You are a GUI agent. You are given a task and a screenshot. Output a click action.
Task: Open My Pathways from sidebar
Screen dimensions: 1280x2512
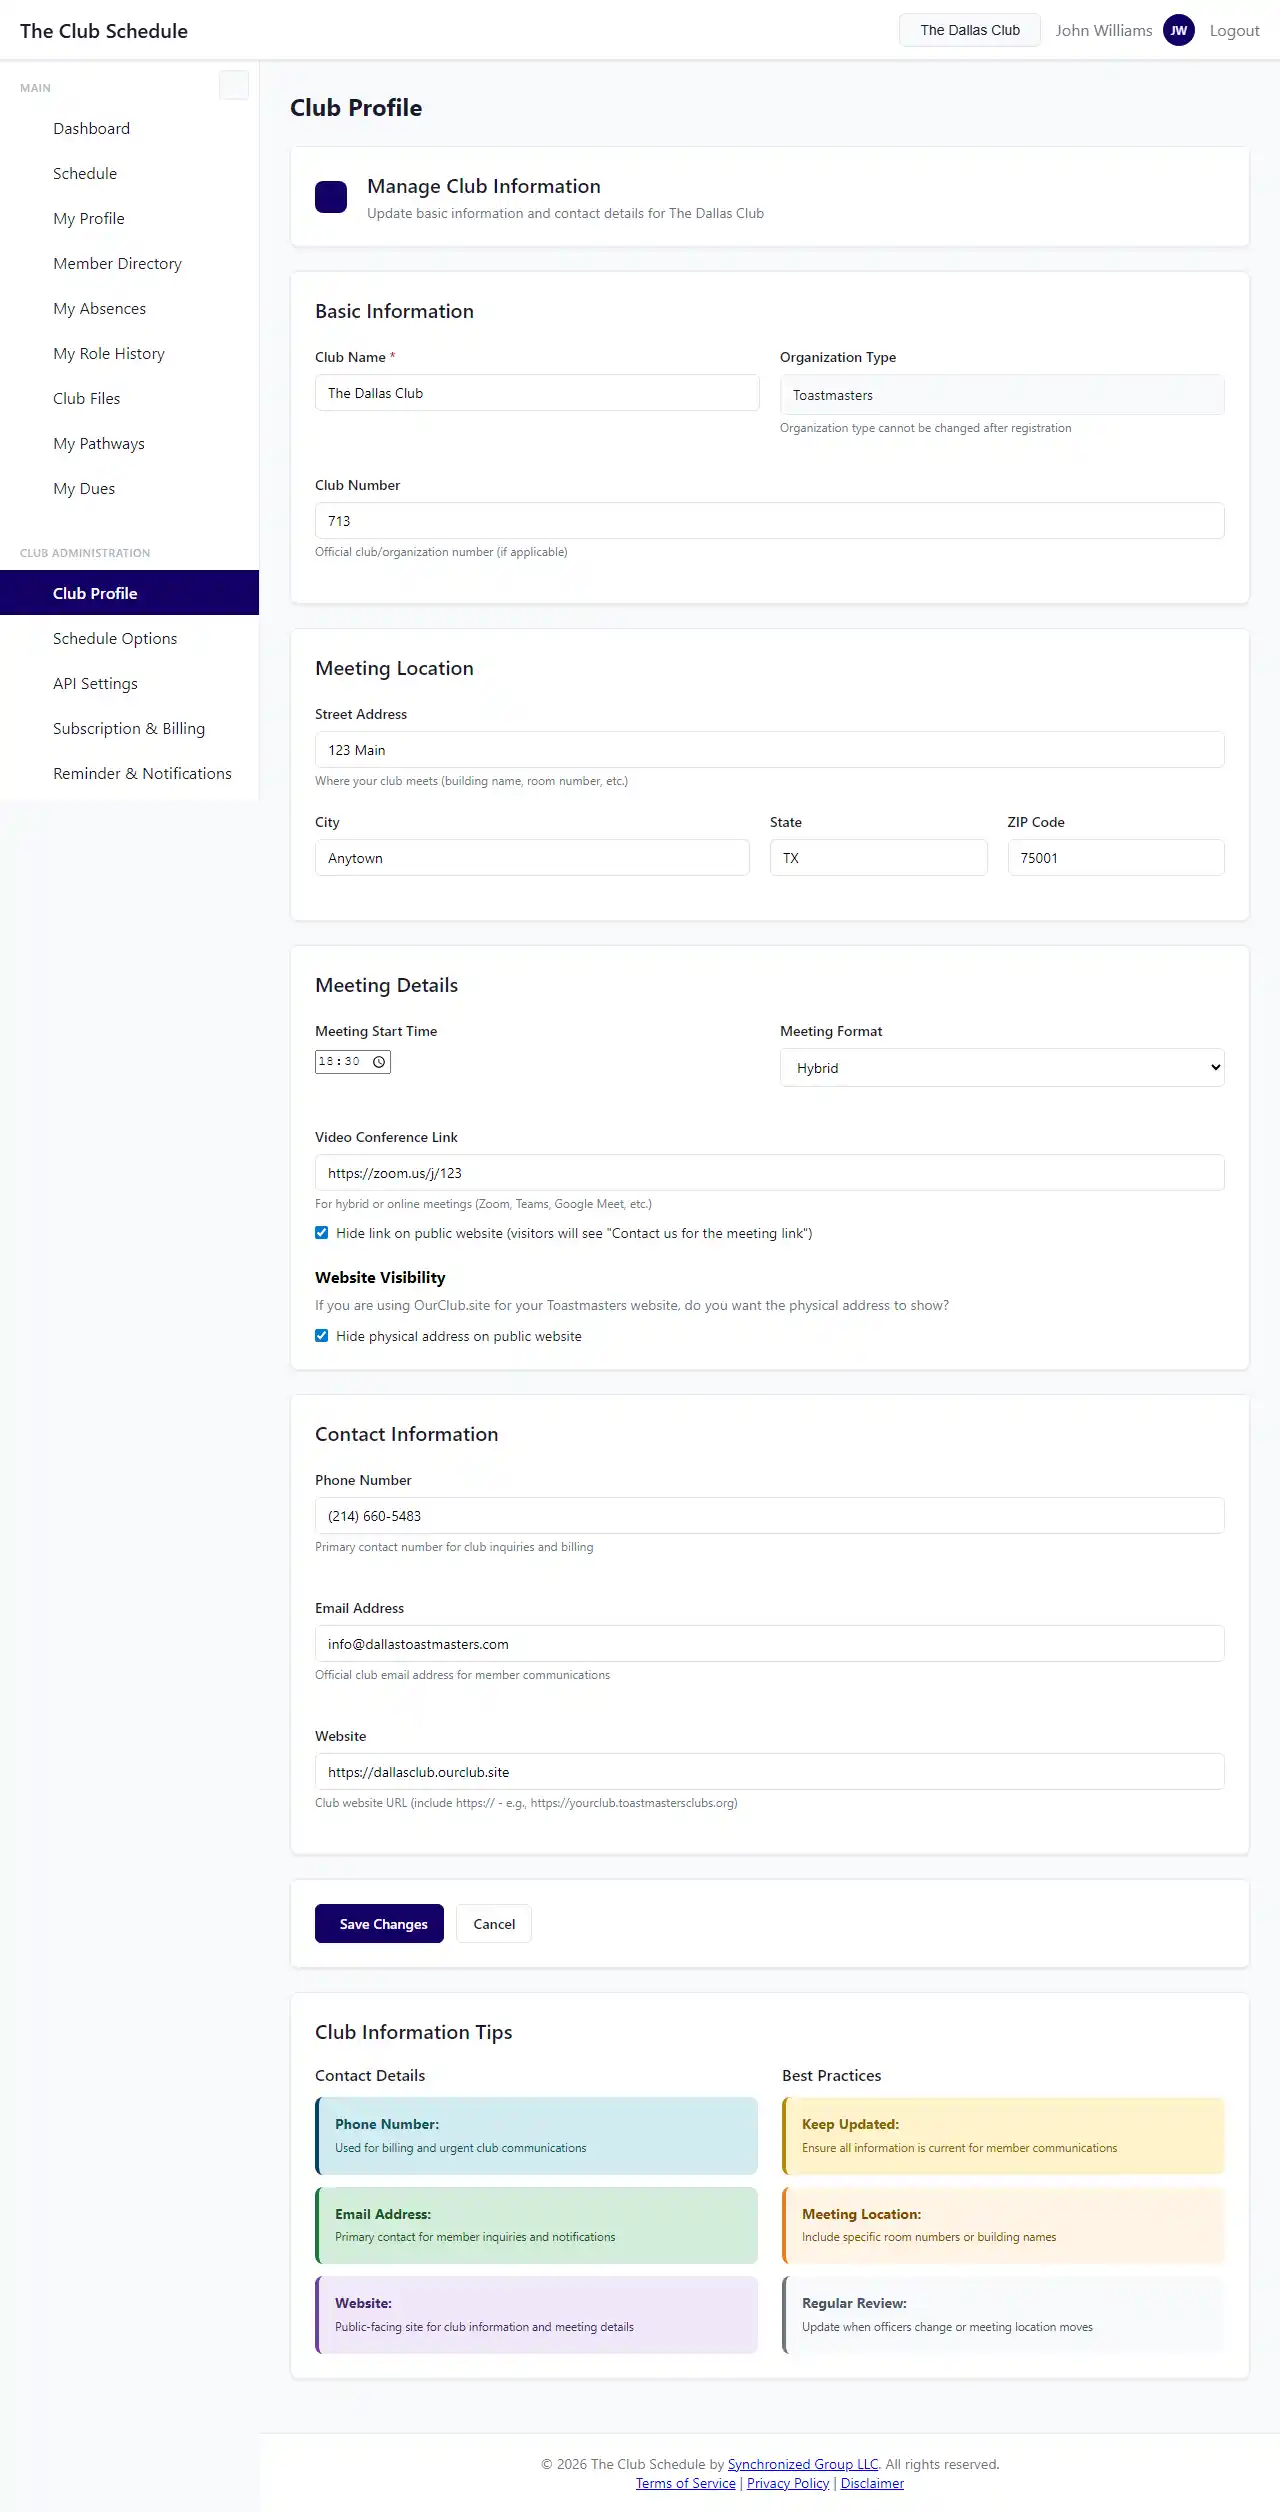point(99,443)
